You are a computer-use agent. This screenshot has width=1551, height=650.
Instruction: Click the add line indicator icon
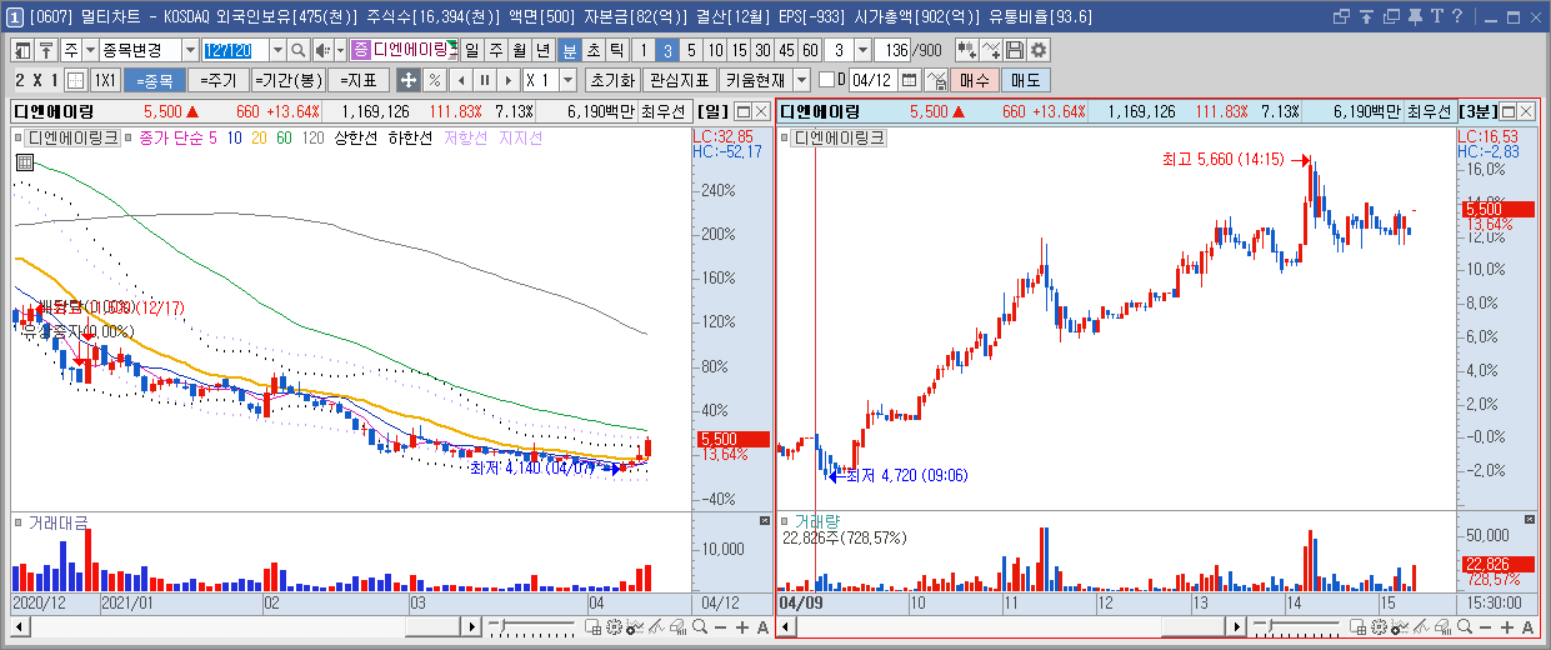(x=991, y=50)
